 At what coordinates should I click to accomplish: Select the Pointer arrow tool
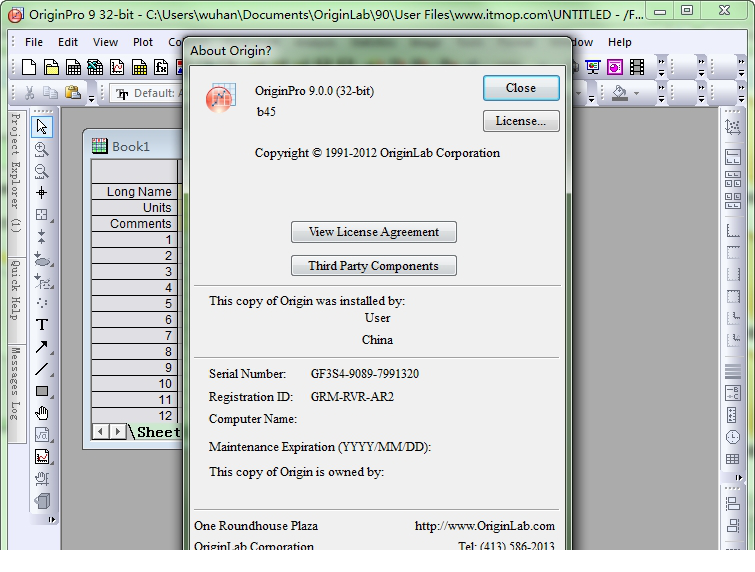(42, 127)
